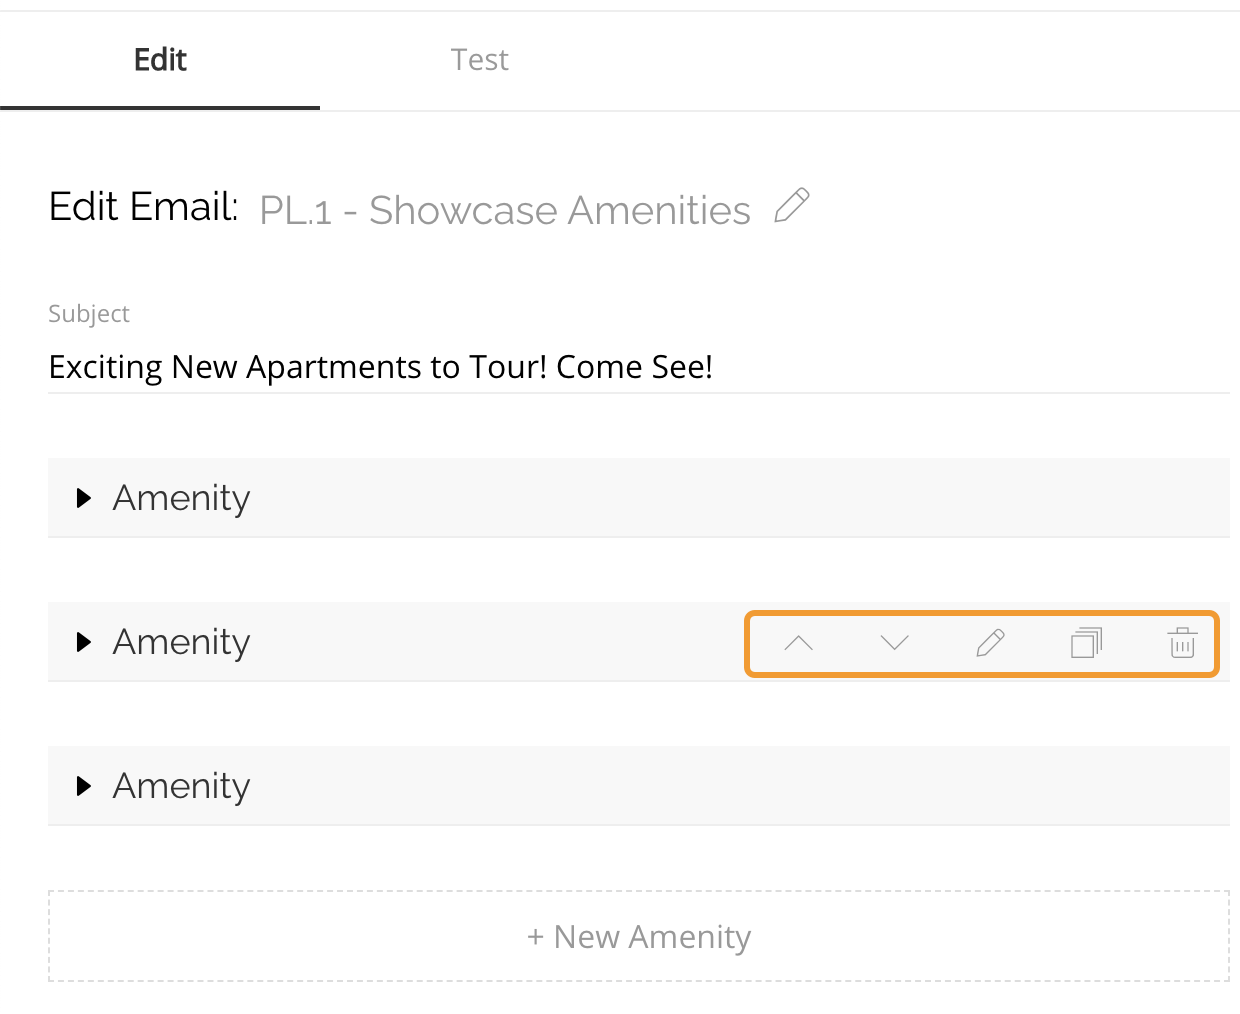This screenshot has width=1240, height=1014.
Task: Move the second Amenity up
Action: tap(798, 643)
